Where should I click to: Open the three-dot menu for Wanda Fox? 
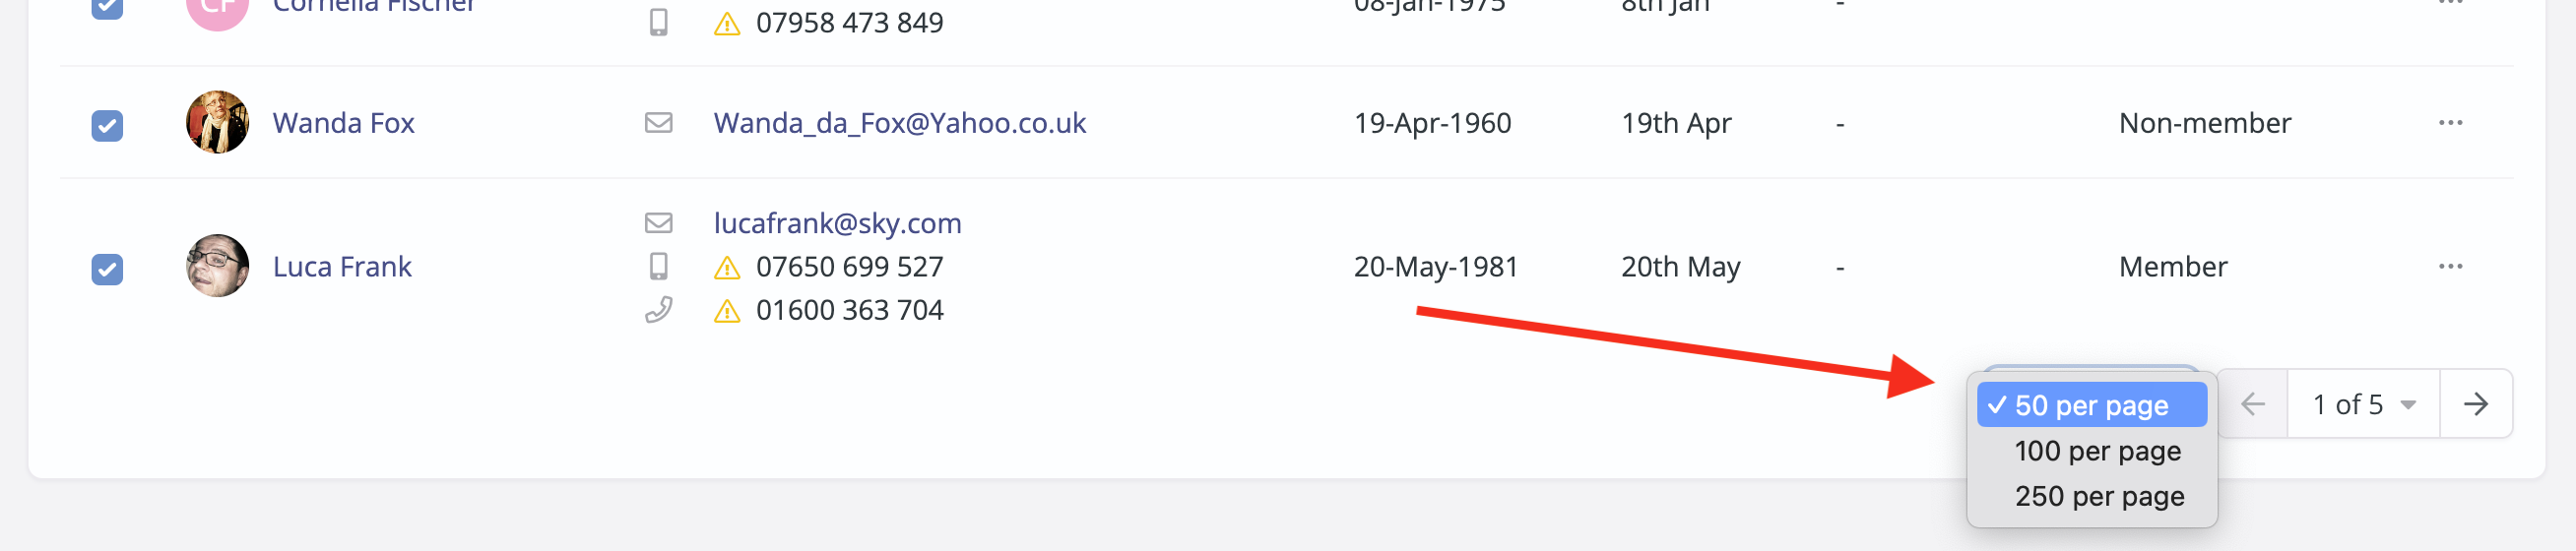point(2450,123)
